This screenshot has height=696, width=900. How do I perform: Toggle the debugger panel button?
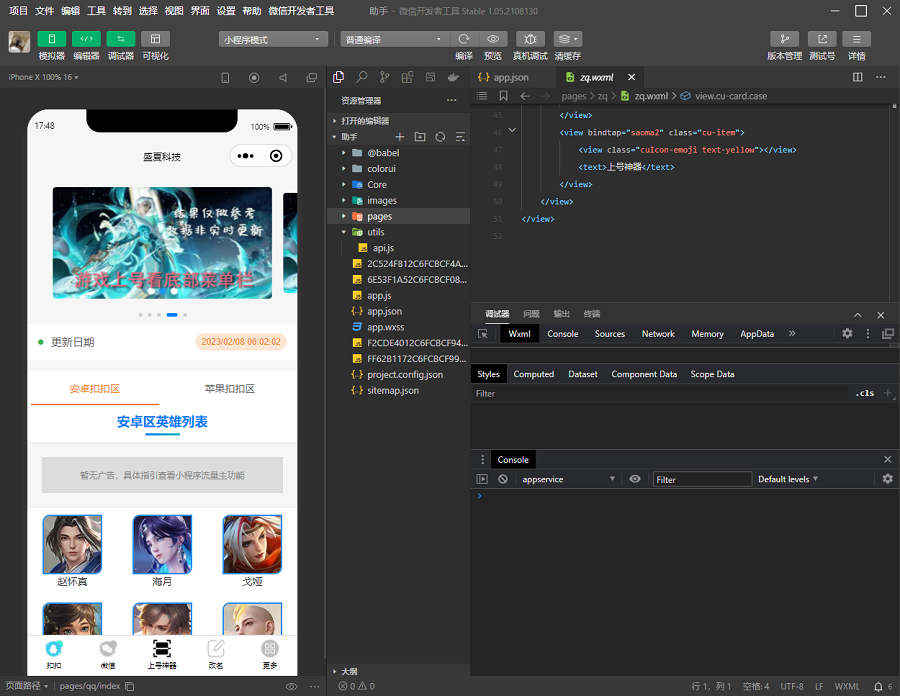coord(121,39)
